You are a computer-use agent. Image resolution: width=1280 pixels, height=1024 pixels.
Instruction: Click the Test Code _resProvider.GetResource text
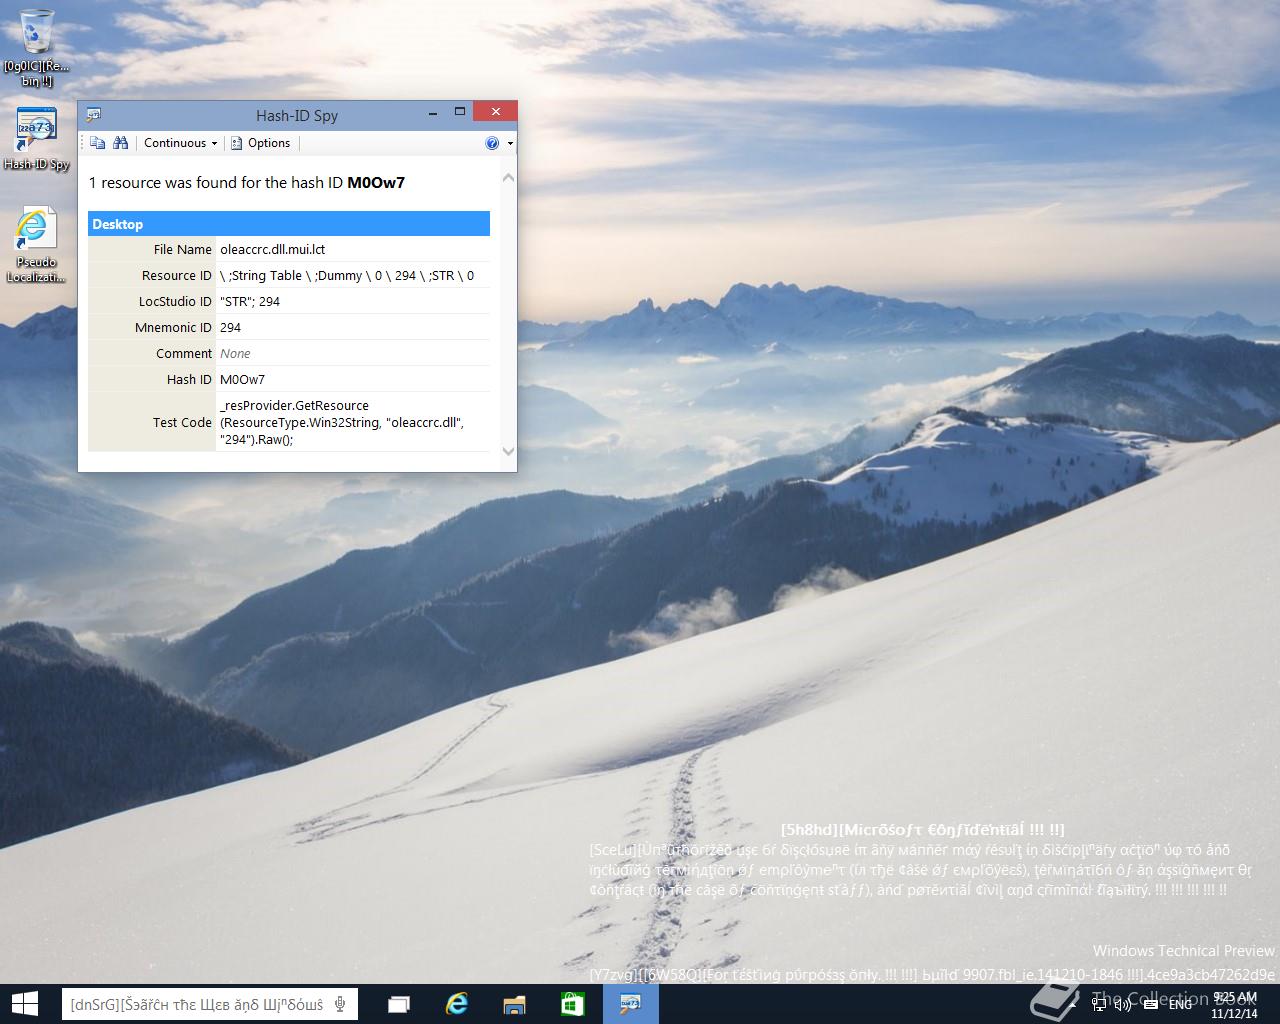[x=341, y=422]
